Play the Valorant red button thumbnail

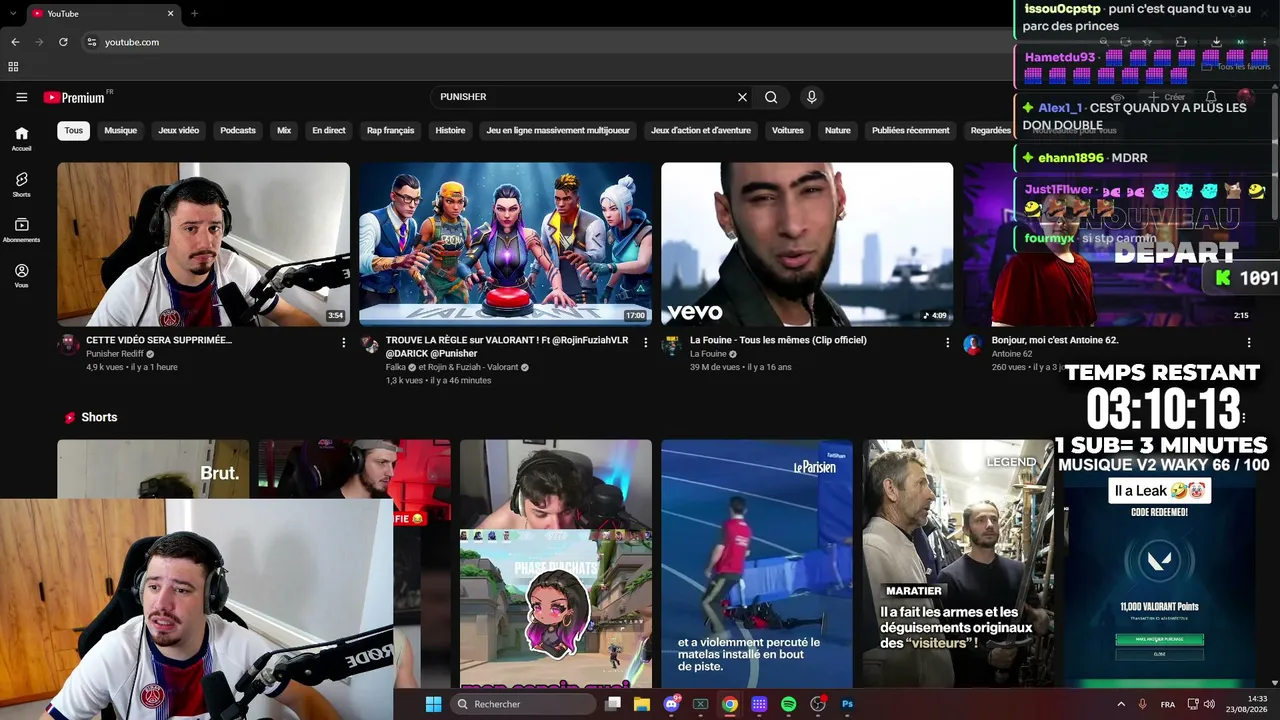[x=505, y=244]
